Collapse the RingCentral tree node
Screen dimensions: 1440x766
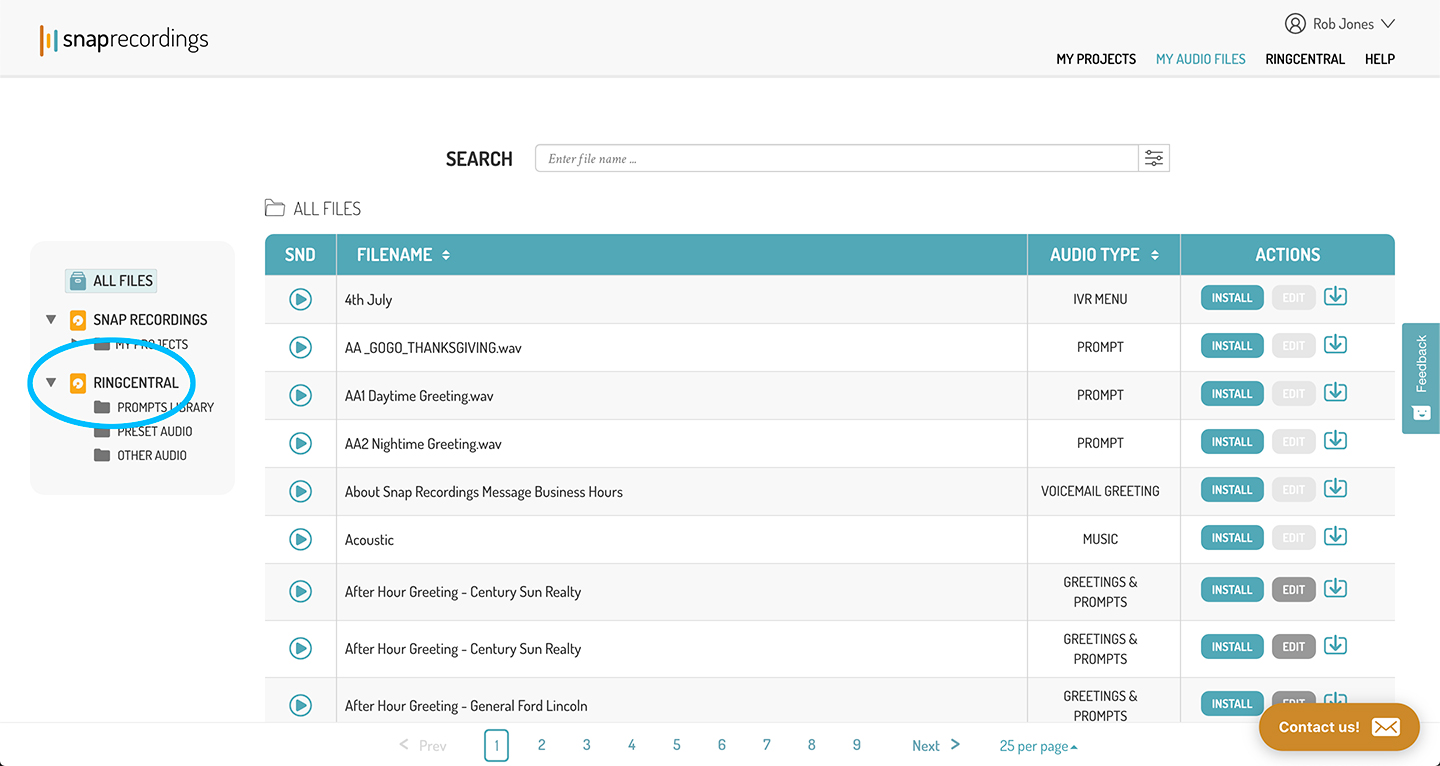pyautogui.click(x=51, y=383)
